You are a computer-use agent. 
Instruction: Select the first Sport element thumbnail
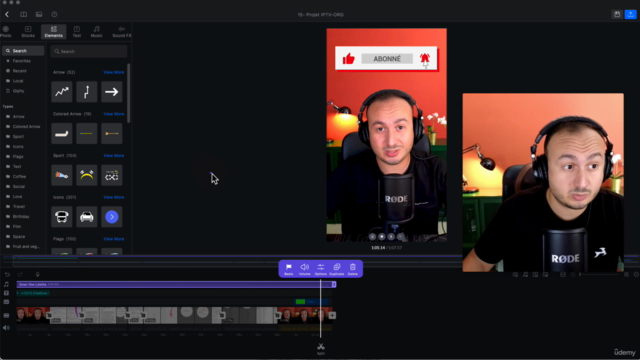[62, 175]
